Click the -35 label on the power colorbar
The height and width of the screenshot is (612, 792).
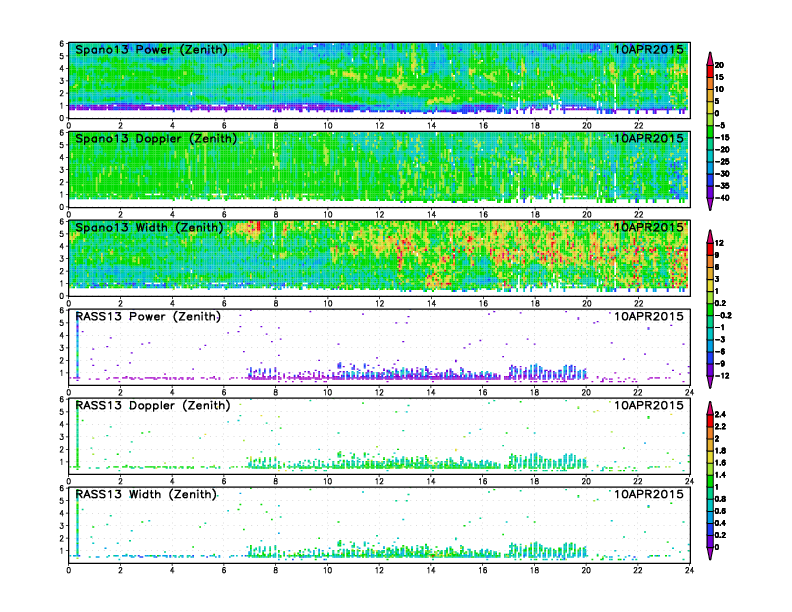click(x=722, y=186)
